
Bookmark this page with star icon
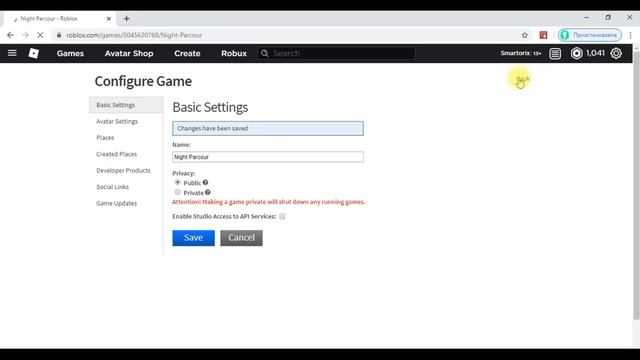point(524,35)
